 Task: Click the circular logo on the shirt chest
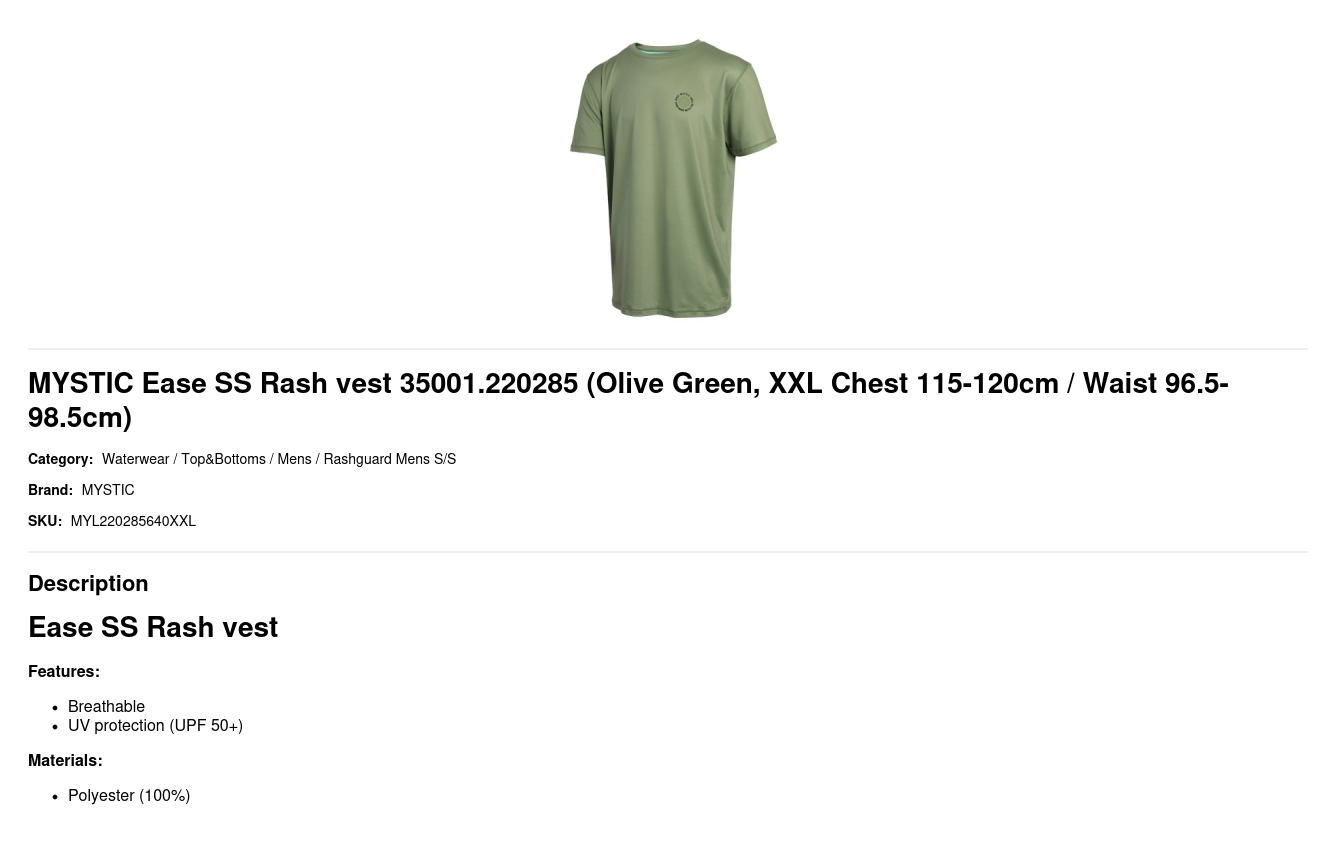[x=684, y=102]
